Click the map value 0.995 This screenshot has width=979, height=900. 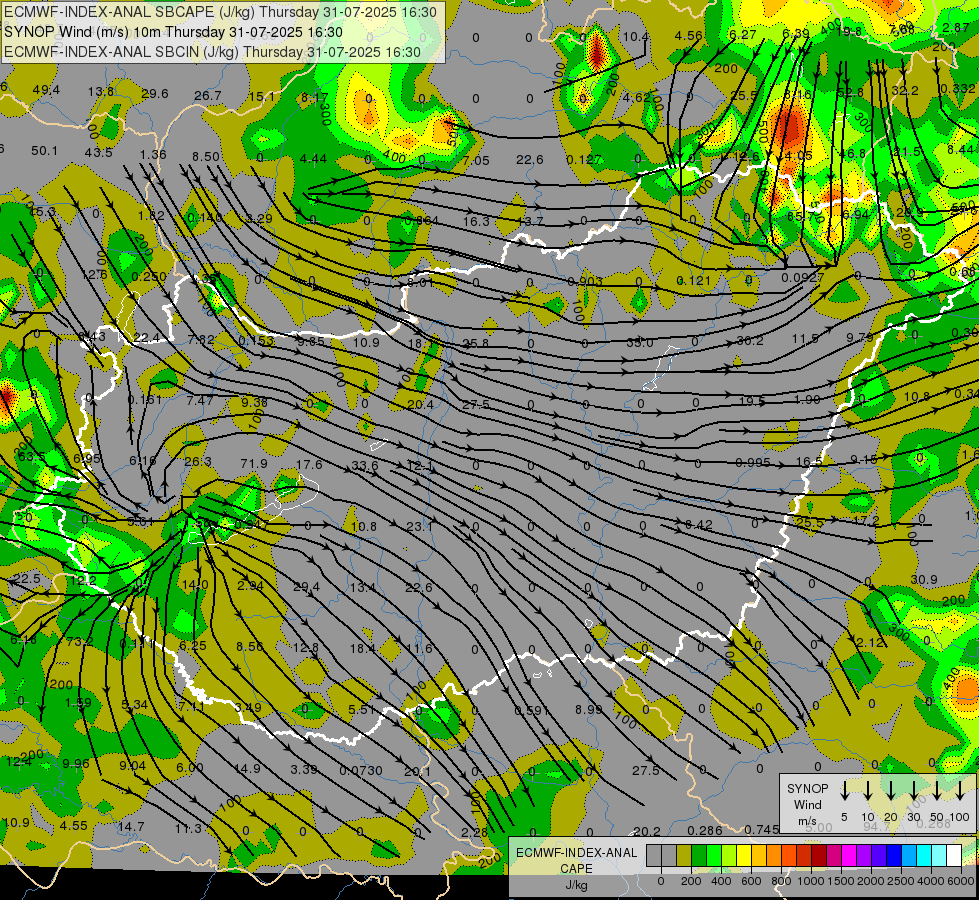[x=752, y=463]
